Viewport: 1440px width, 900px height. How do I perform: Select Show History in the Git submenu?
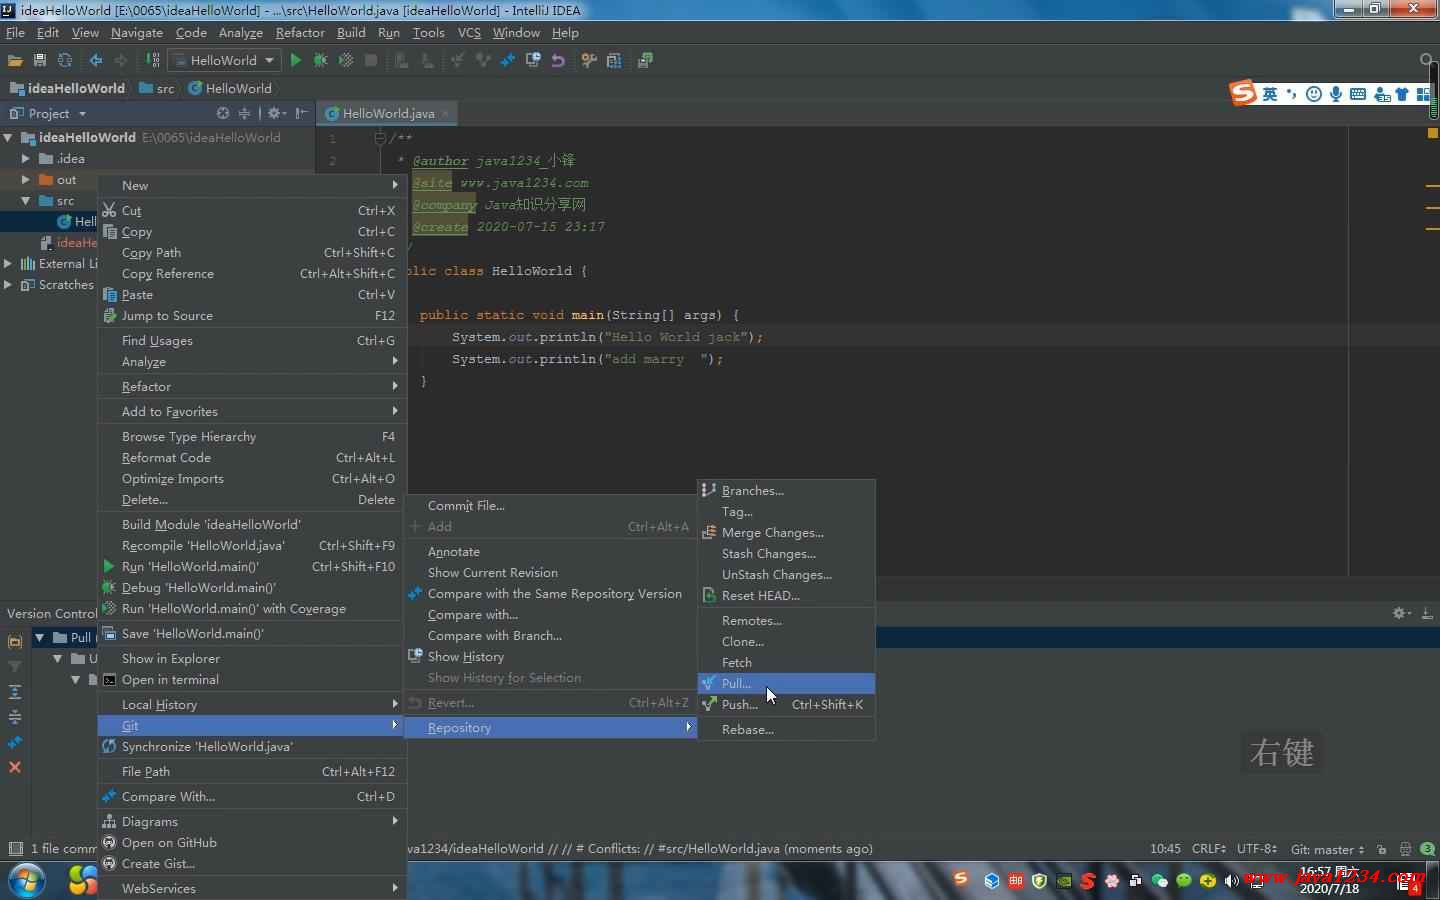pyautogui.click(x=550, y=657)
